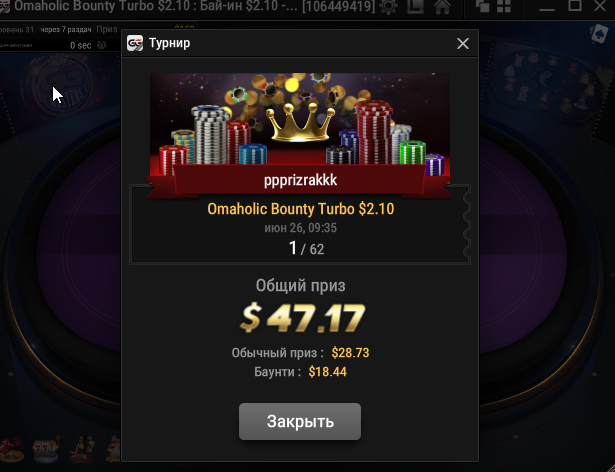Open the slot machine 777 game icon
Image resolution: width=615 pixels, height=472 pixels.
click(x=46, y=449)
